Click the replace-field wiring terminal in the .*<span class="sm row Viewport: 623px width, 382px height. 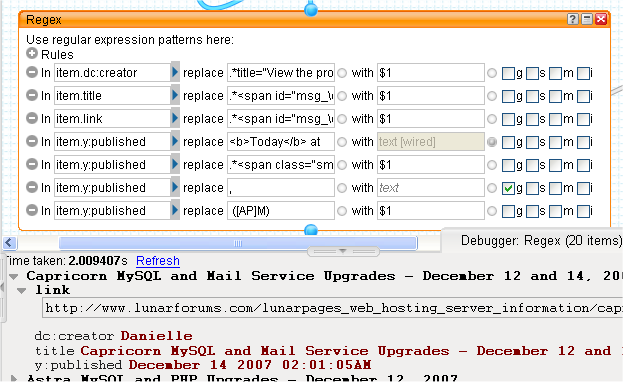pyautogui.click(x=342, y=165)
